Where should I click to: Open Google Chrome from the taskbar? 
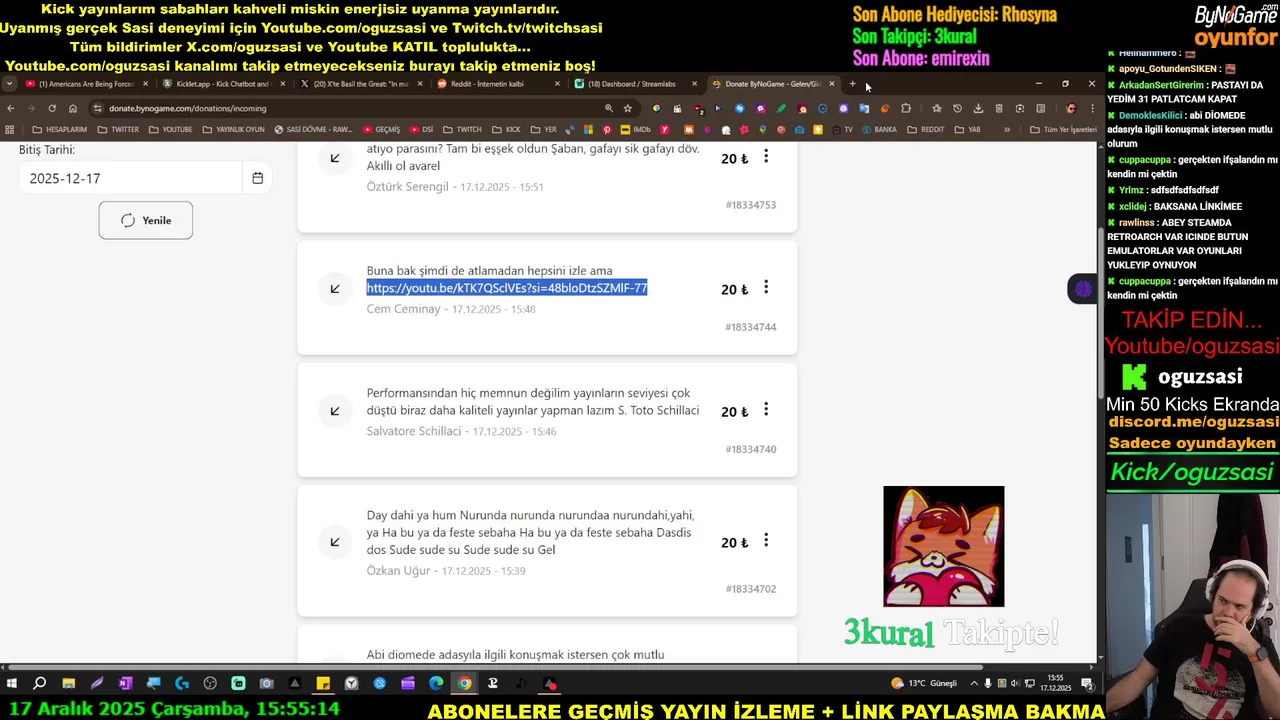(x=464, y=683)
